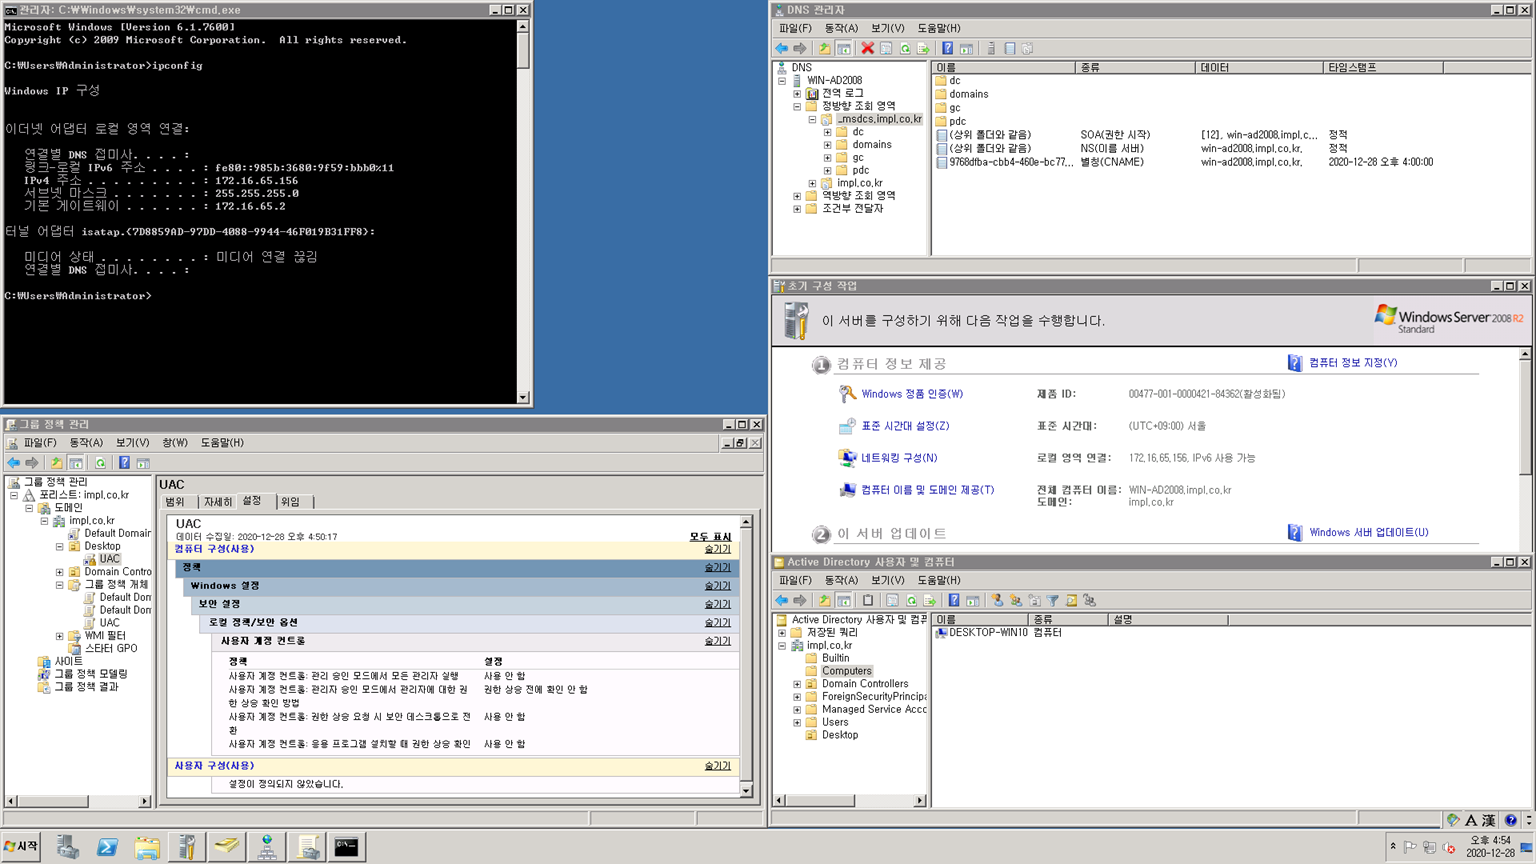Click the refresh icon in Active Directory toolbar
The width and height of the screenshot is (1536, 864).
click(x=911, y=600)
